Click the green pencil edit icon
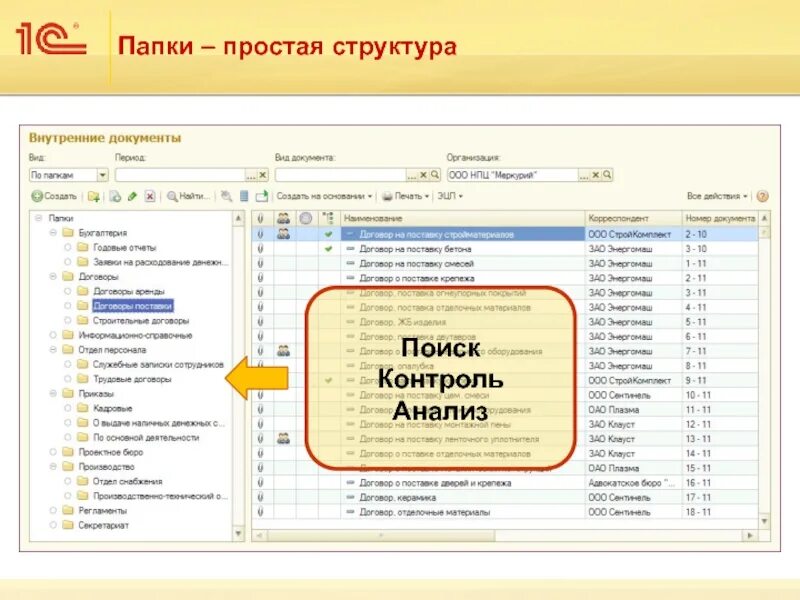The width and height of the screenshot is (800, 600). [x=133, y=196]
